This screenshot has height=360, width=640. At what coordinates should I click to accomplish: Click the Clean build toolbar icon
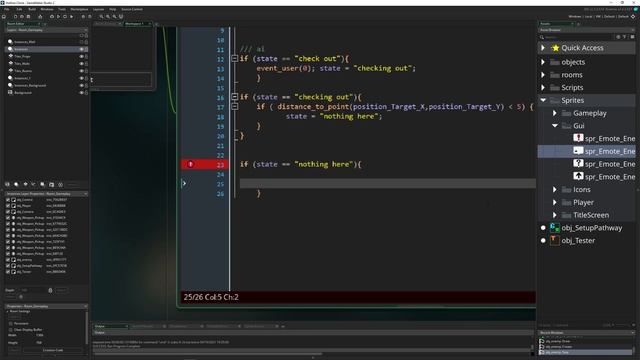pos(71,17)
